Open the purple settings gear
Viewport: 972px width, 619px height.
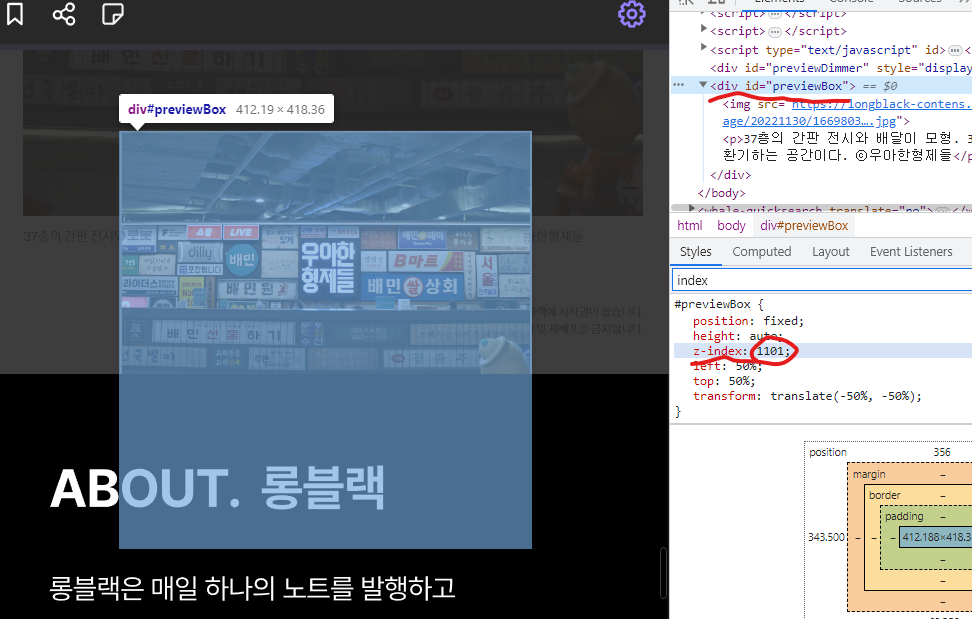(x=632, y=14)
